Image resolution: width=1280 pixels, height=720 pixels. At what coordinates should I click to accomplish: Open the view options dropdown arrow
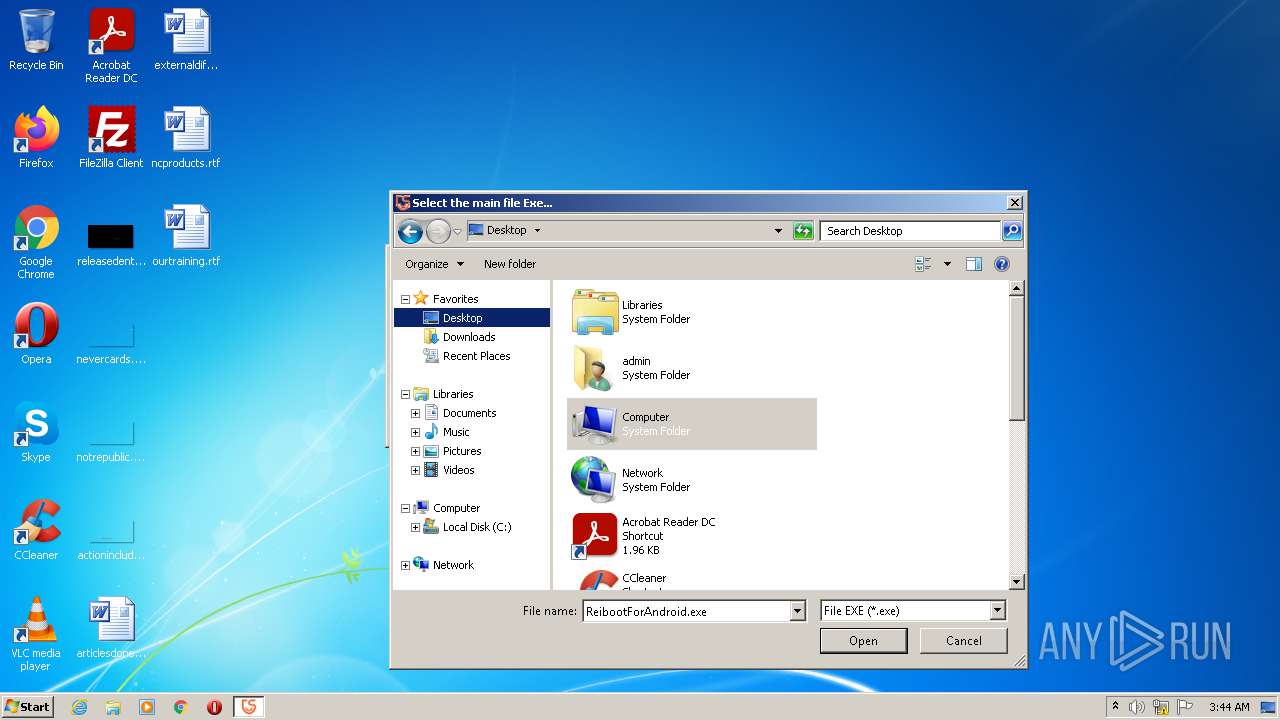pos(947,264)
